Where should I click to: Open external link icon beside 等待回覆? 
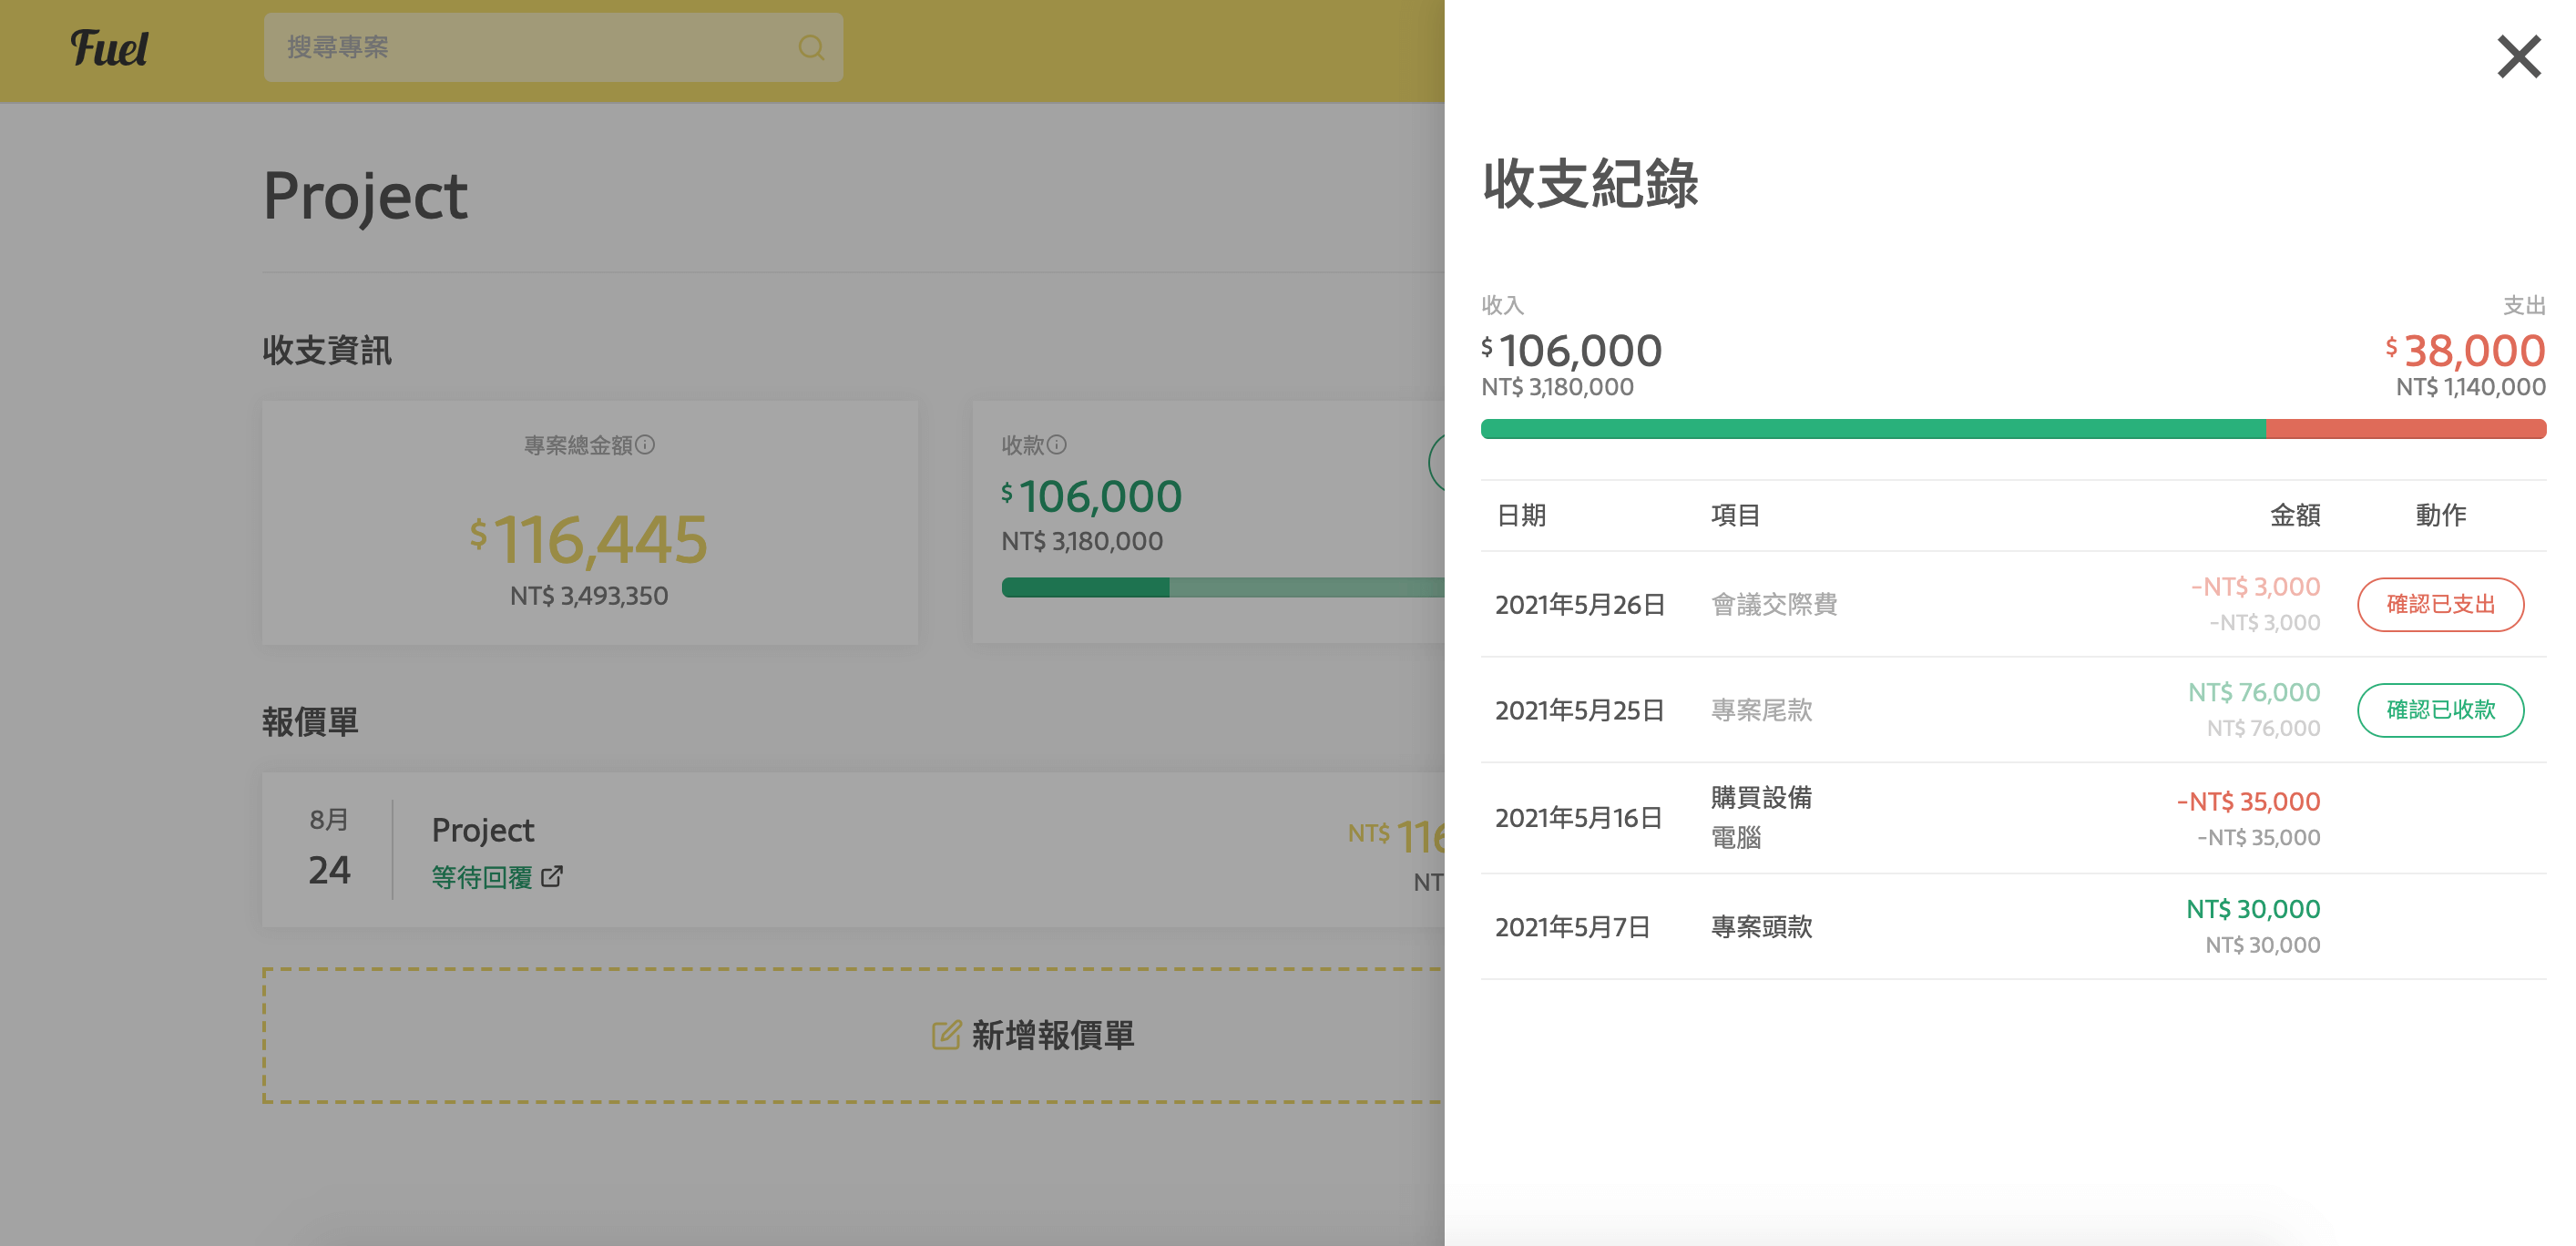coord(552,877)
